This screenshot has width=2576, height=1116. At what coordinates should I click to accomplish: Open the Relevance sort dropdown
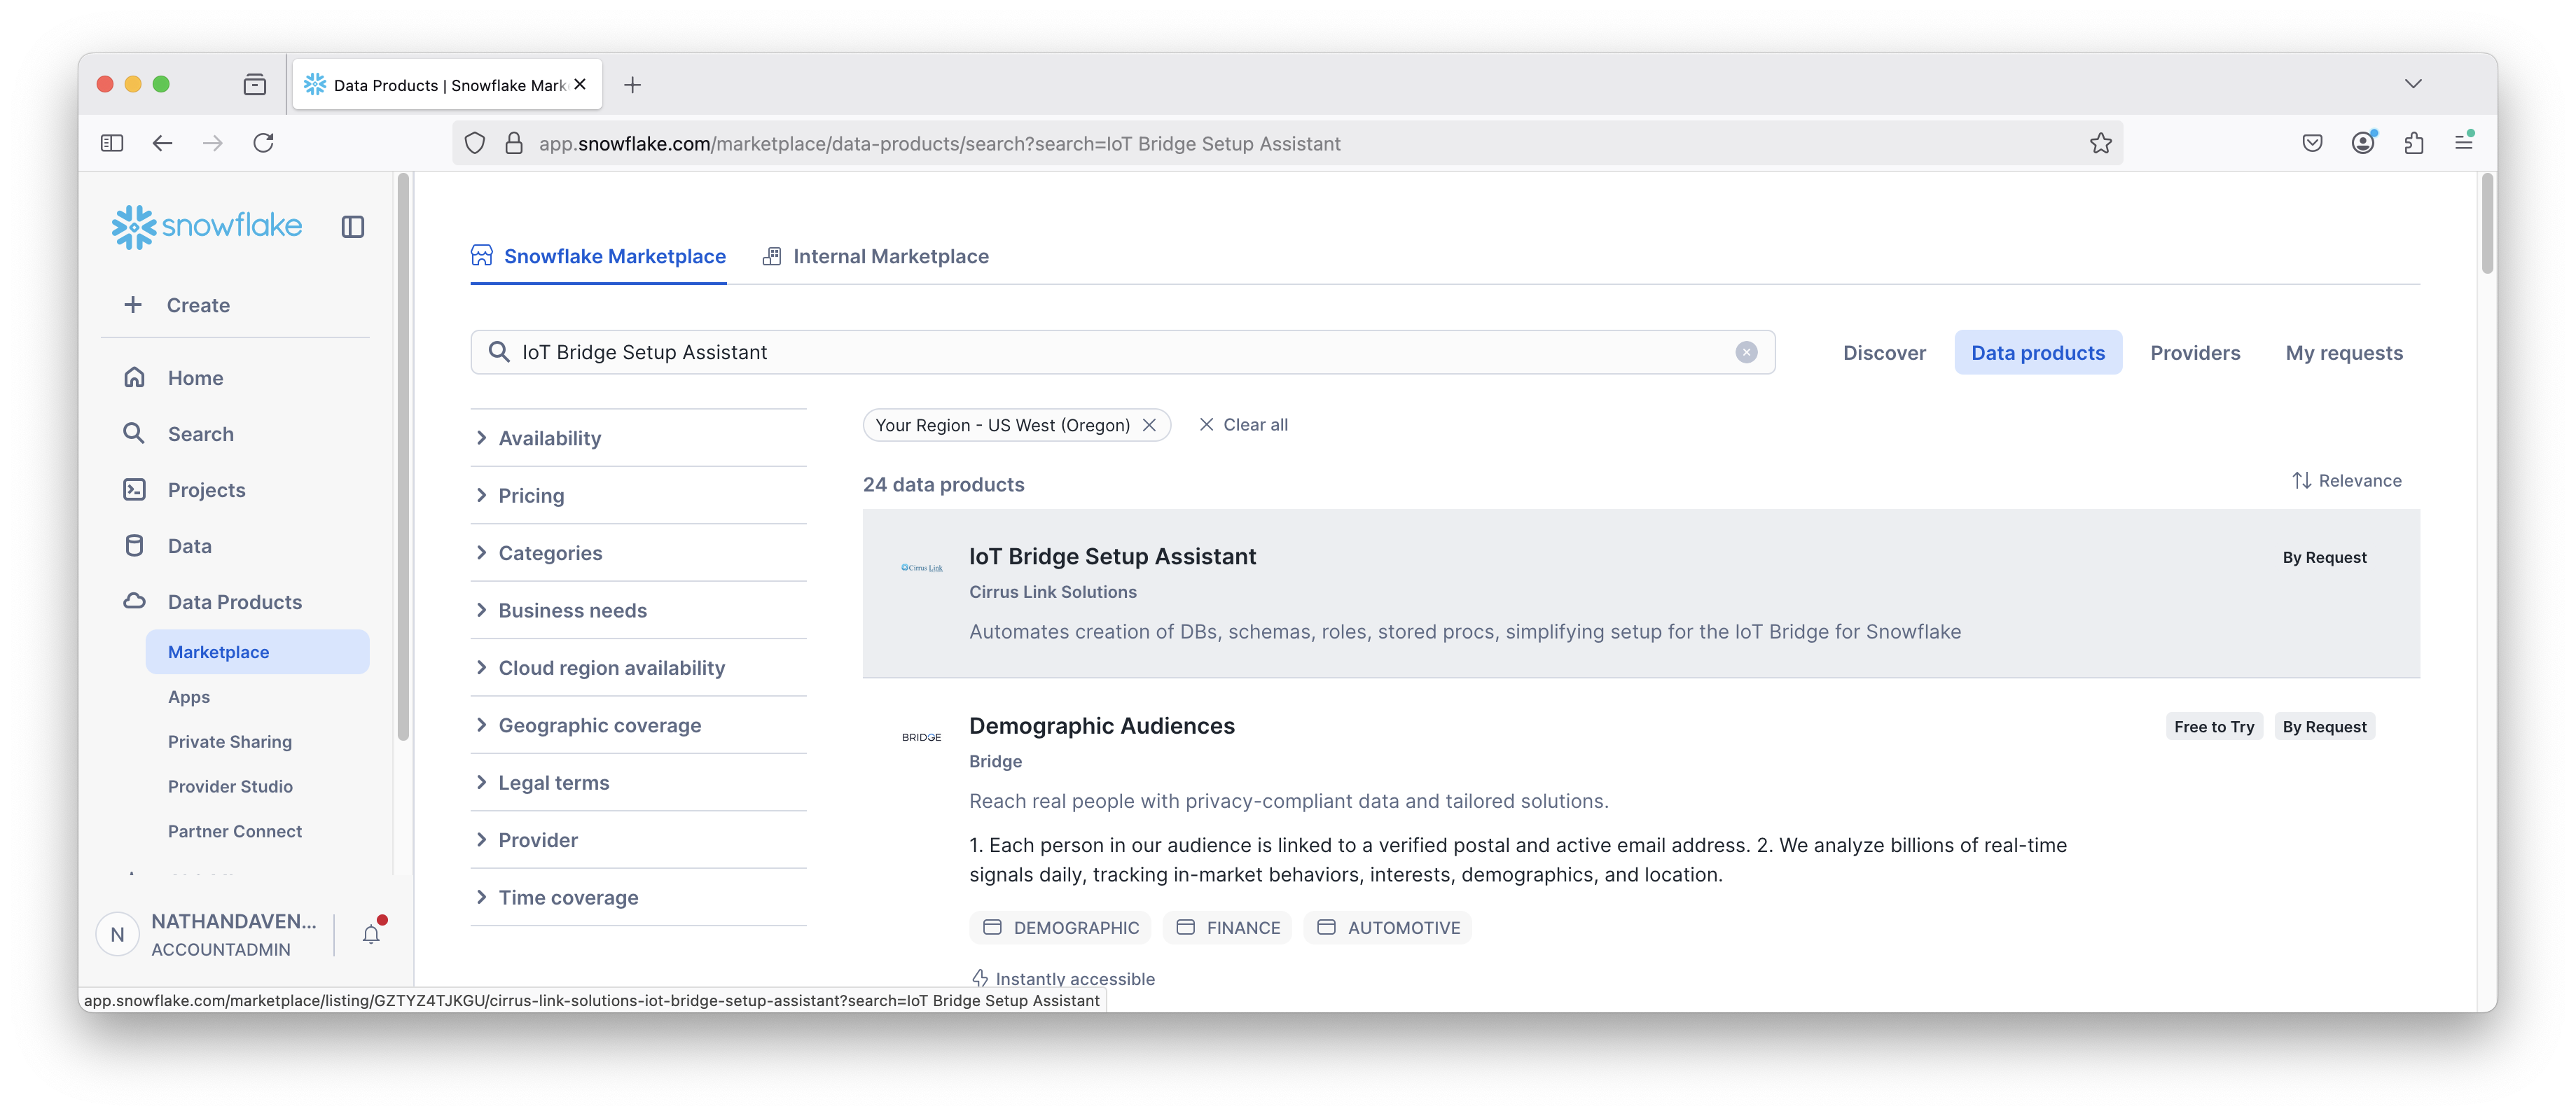click(2347, 481)
